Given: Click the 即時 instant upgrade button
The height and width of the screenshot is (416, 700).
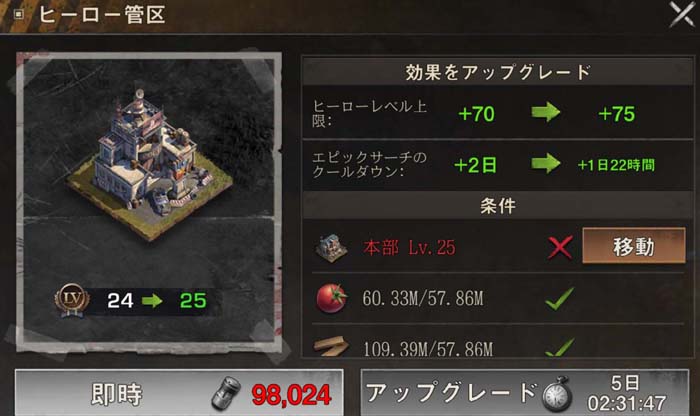Looking at the screenshot, I should point(179,392).
